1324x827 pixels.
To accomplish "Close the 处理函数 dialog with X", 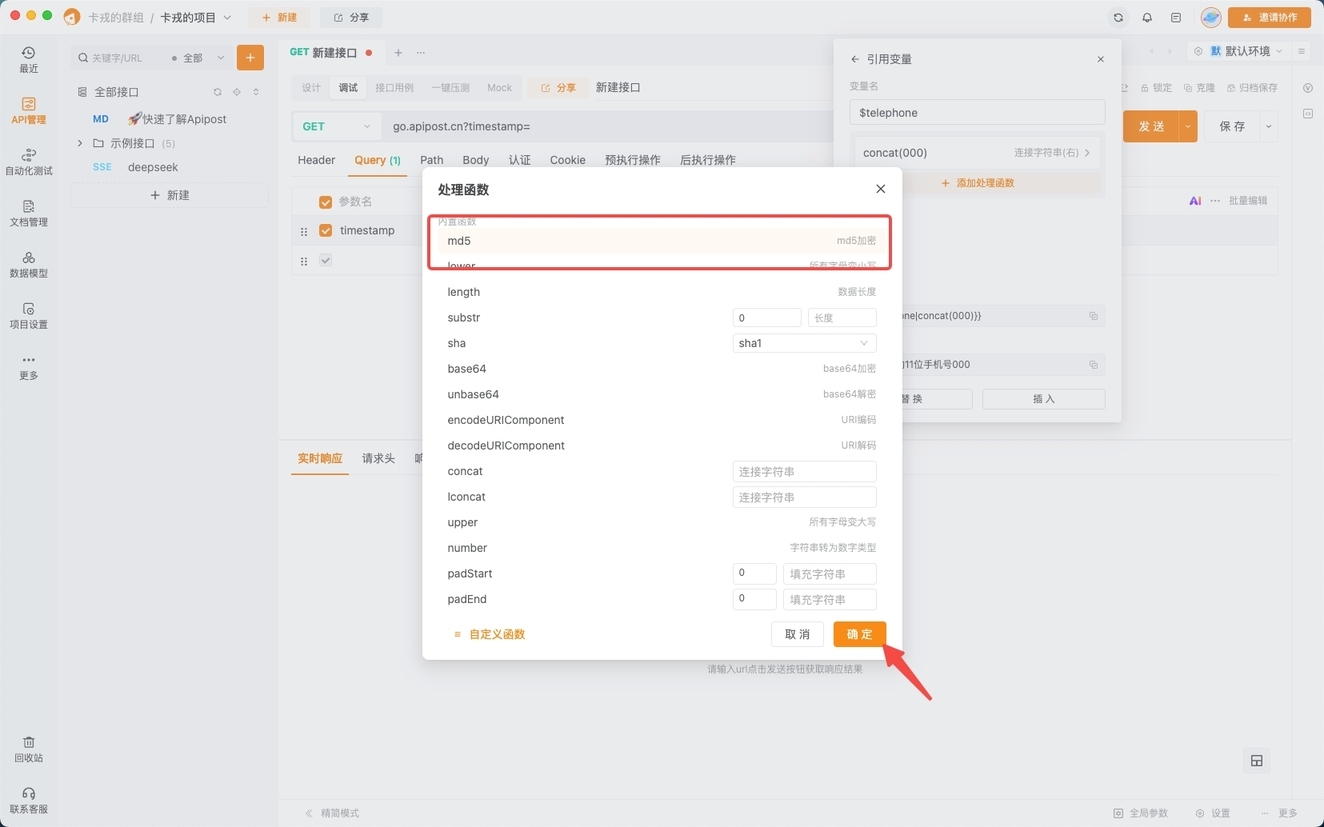I will point(880,189).
